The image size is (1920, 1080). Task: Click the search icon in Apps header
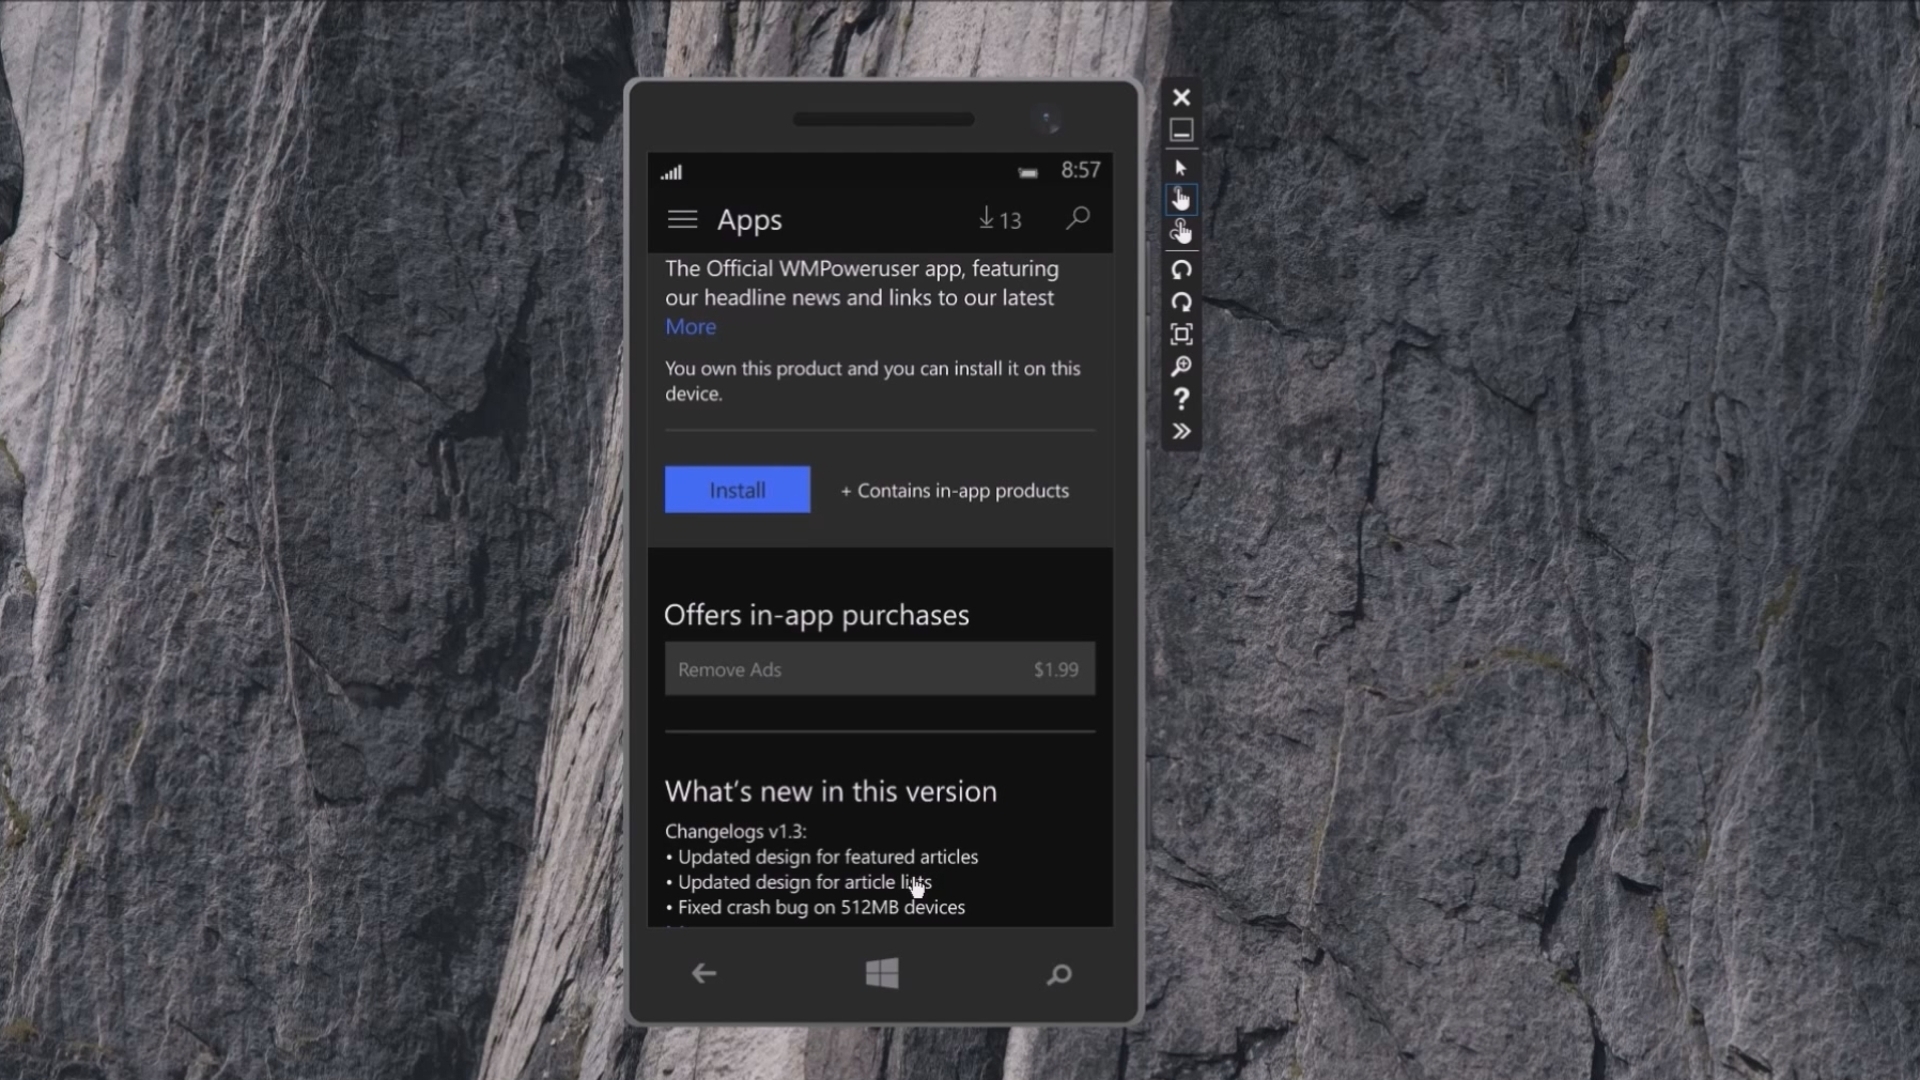tap(1079, 218)
